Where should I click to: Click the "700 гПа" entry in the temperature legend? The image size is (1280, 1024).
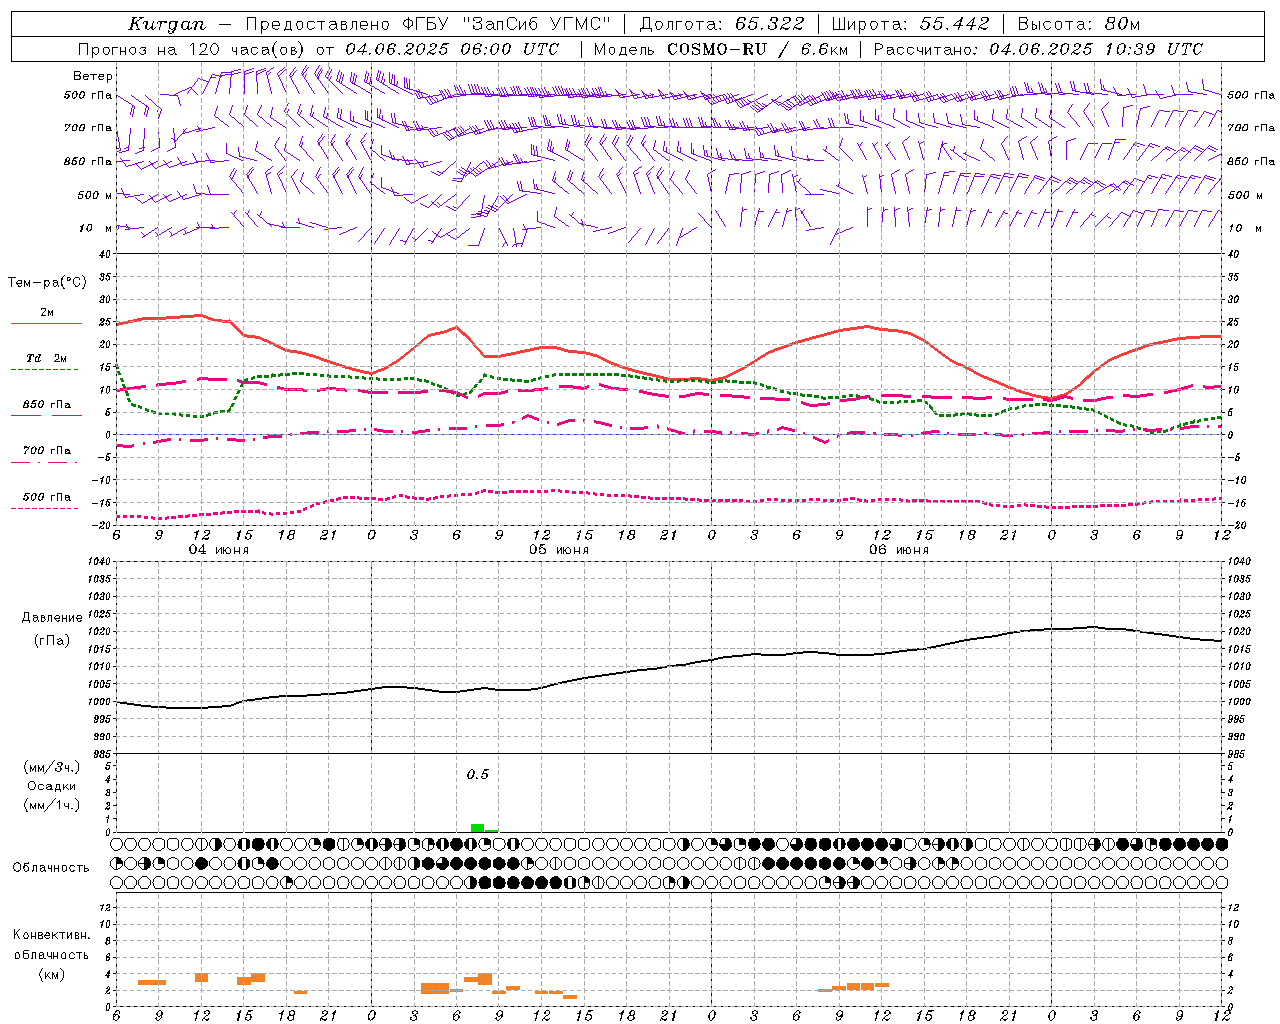47,451
